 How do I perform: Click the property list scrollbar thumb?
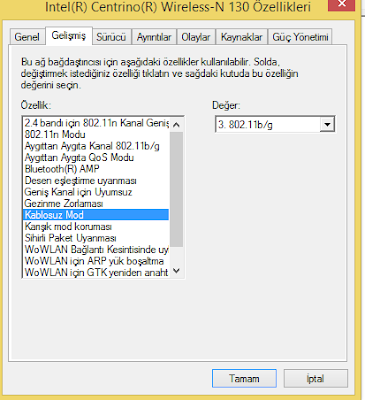[176, 189]
